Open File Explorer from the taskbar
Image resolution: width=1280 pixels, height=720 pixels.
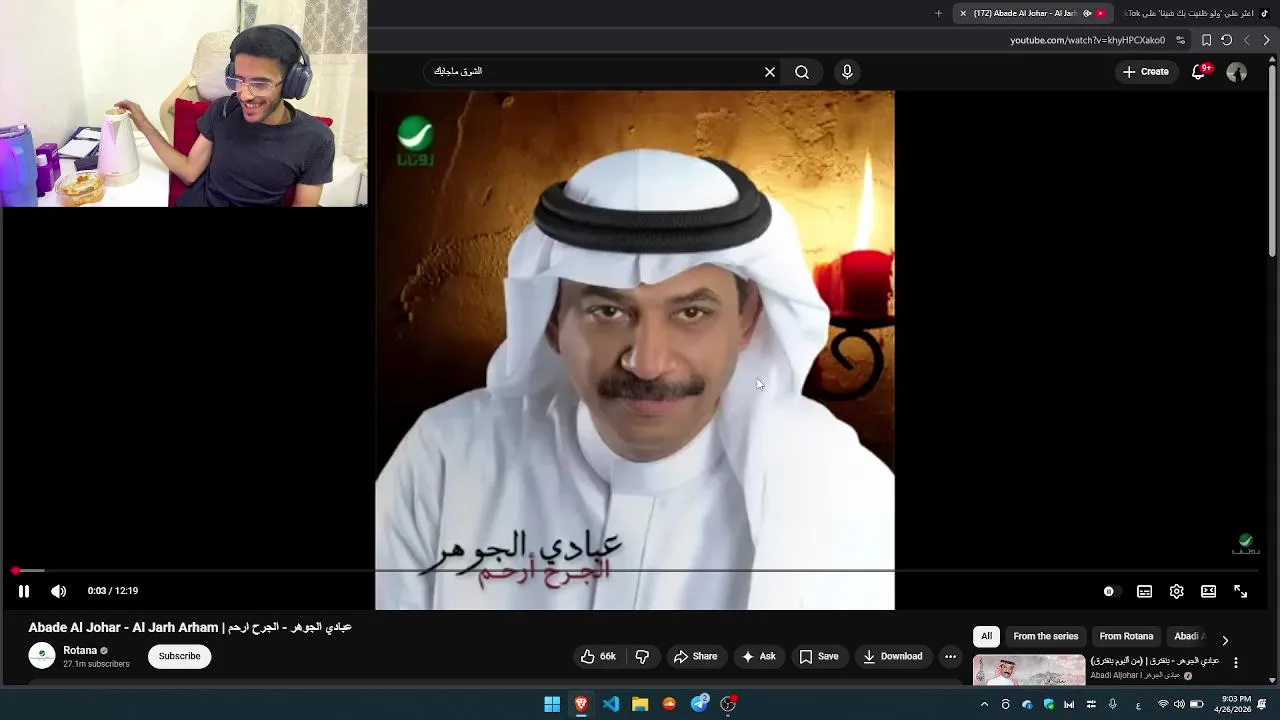click(x=640, y=704)
